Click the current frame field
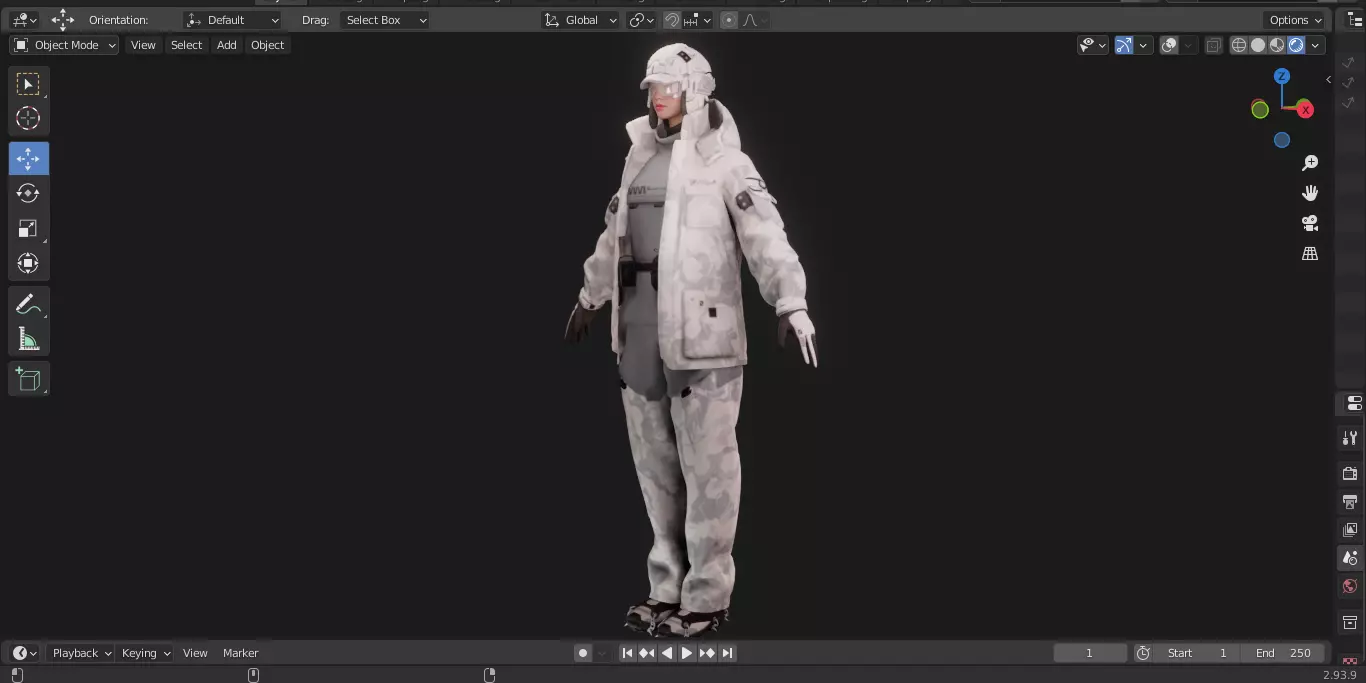 click(1090, 653)
